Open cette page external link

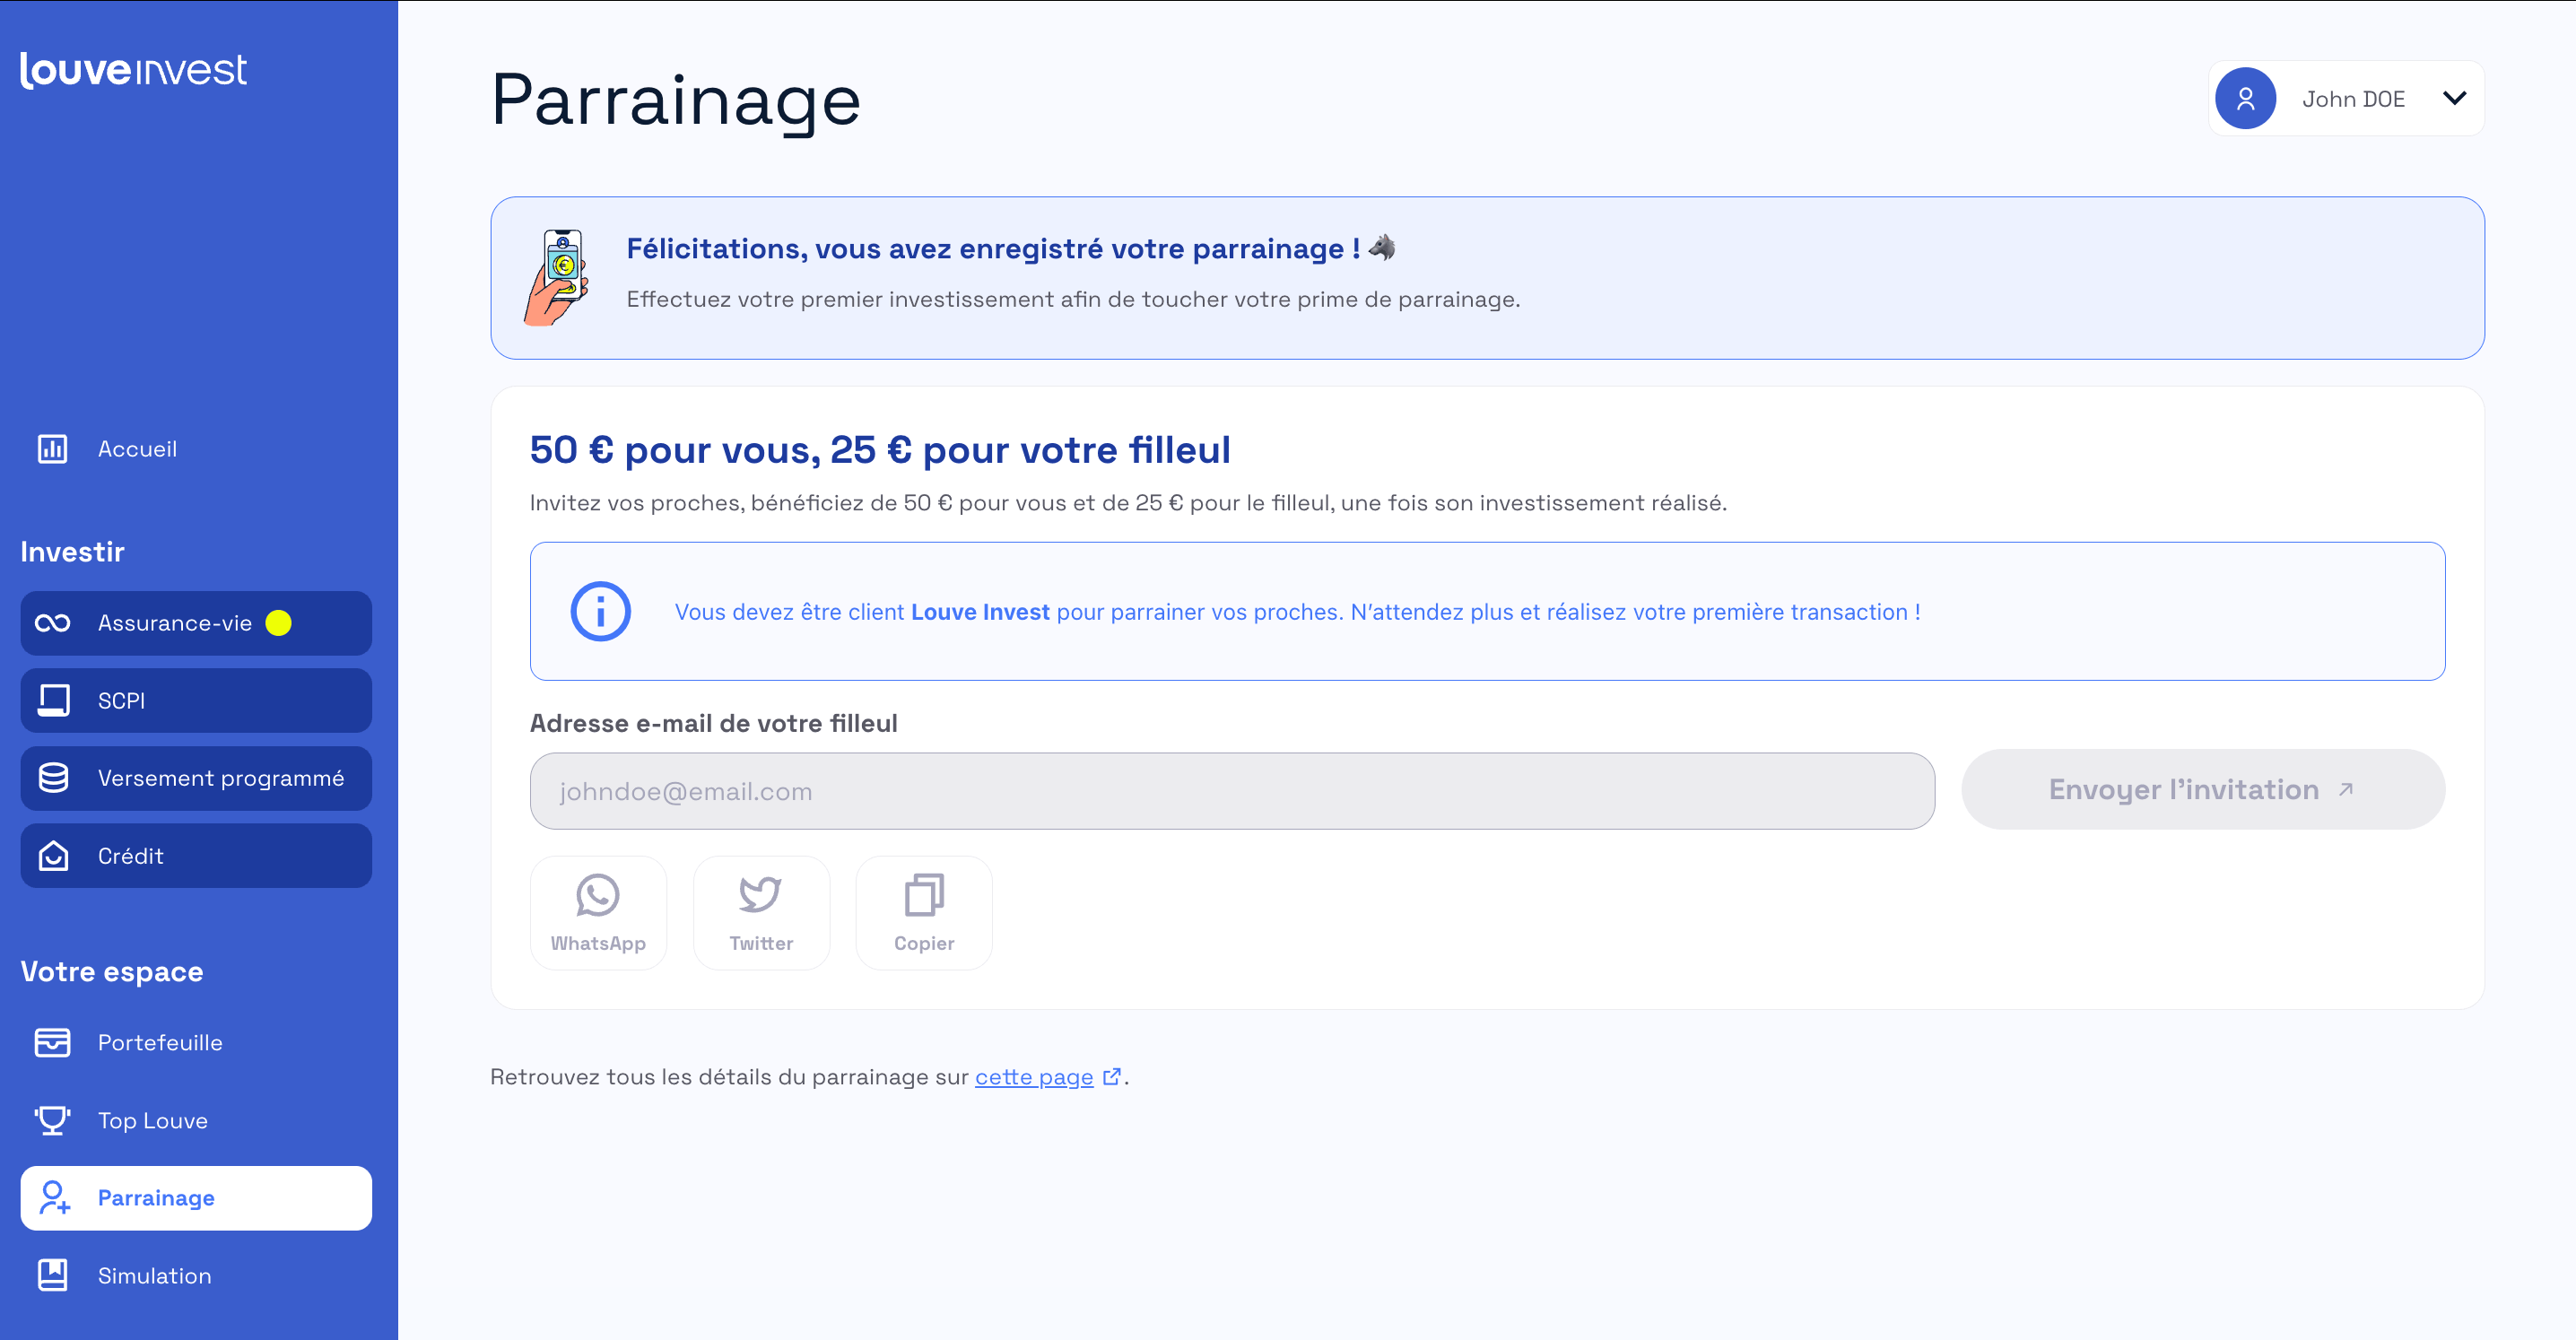coord(1034,1077)
